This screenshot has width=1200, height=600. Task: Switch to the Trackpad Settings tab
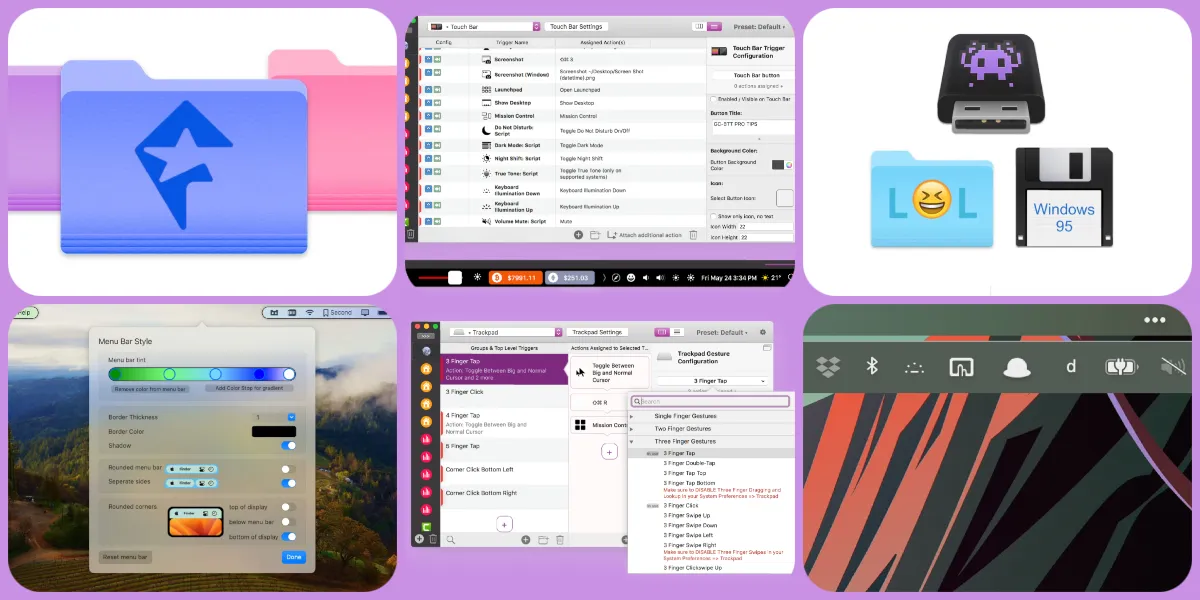(597, 332)
